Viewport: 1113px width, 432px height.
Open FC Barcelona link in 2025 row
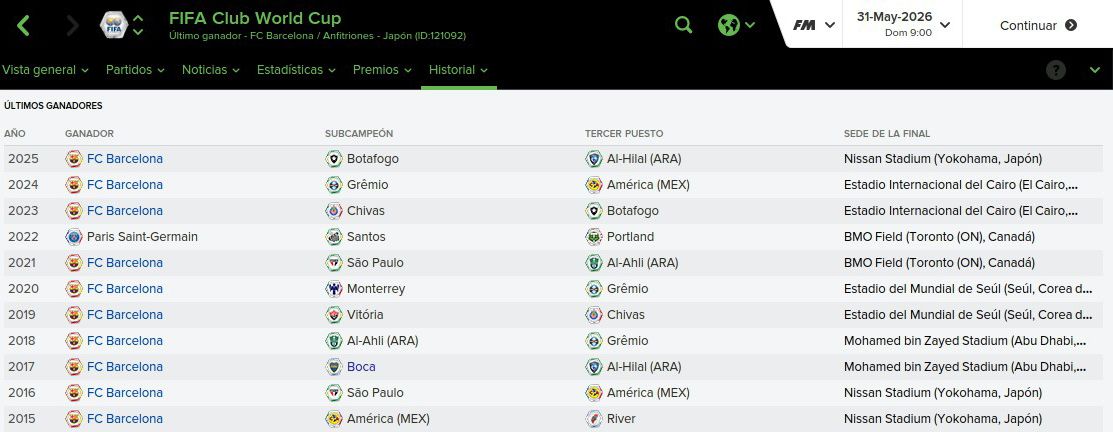pos(125,159)
